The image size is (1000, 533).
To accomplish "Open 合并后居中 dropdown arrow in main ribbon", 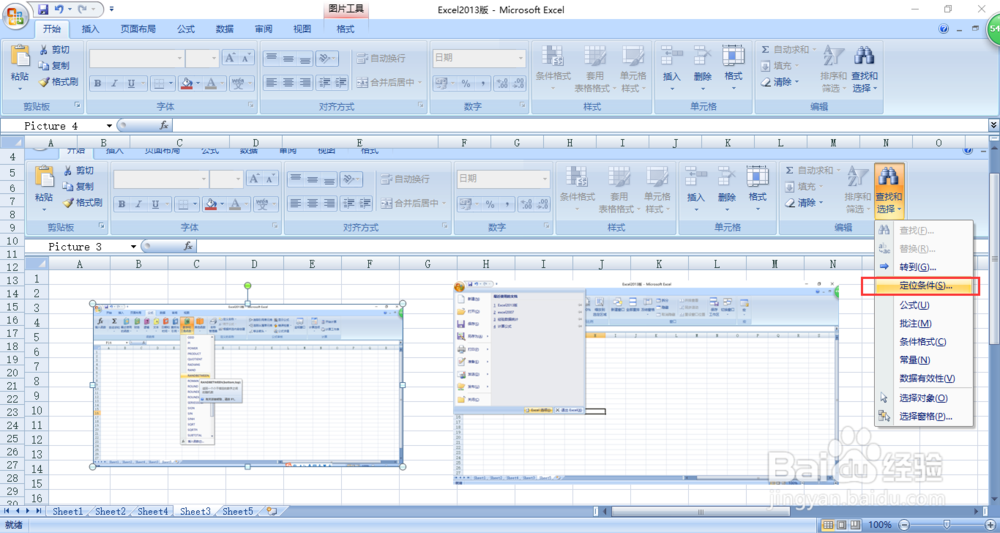I will (418, 83).
